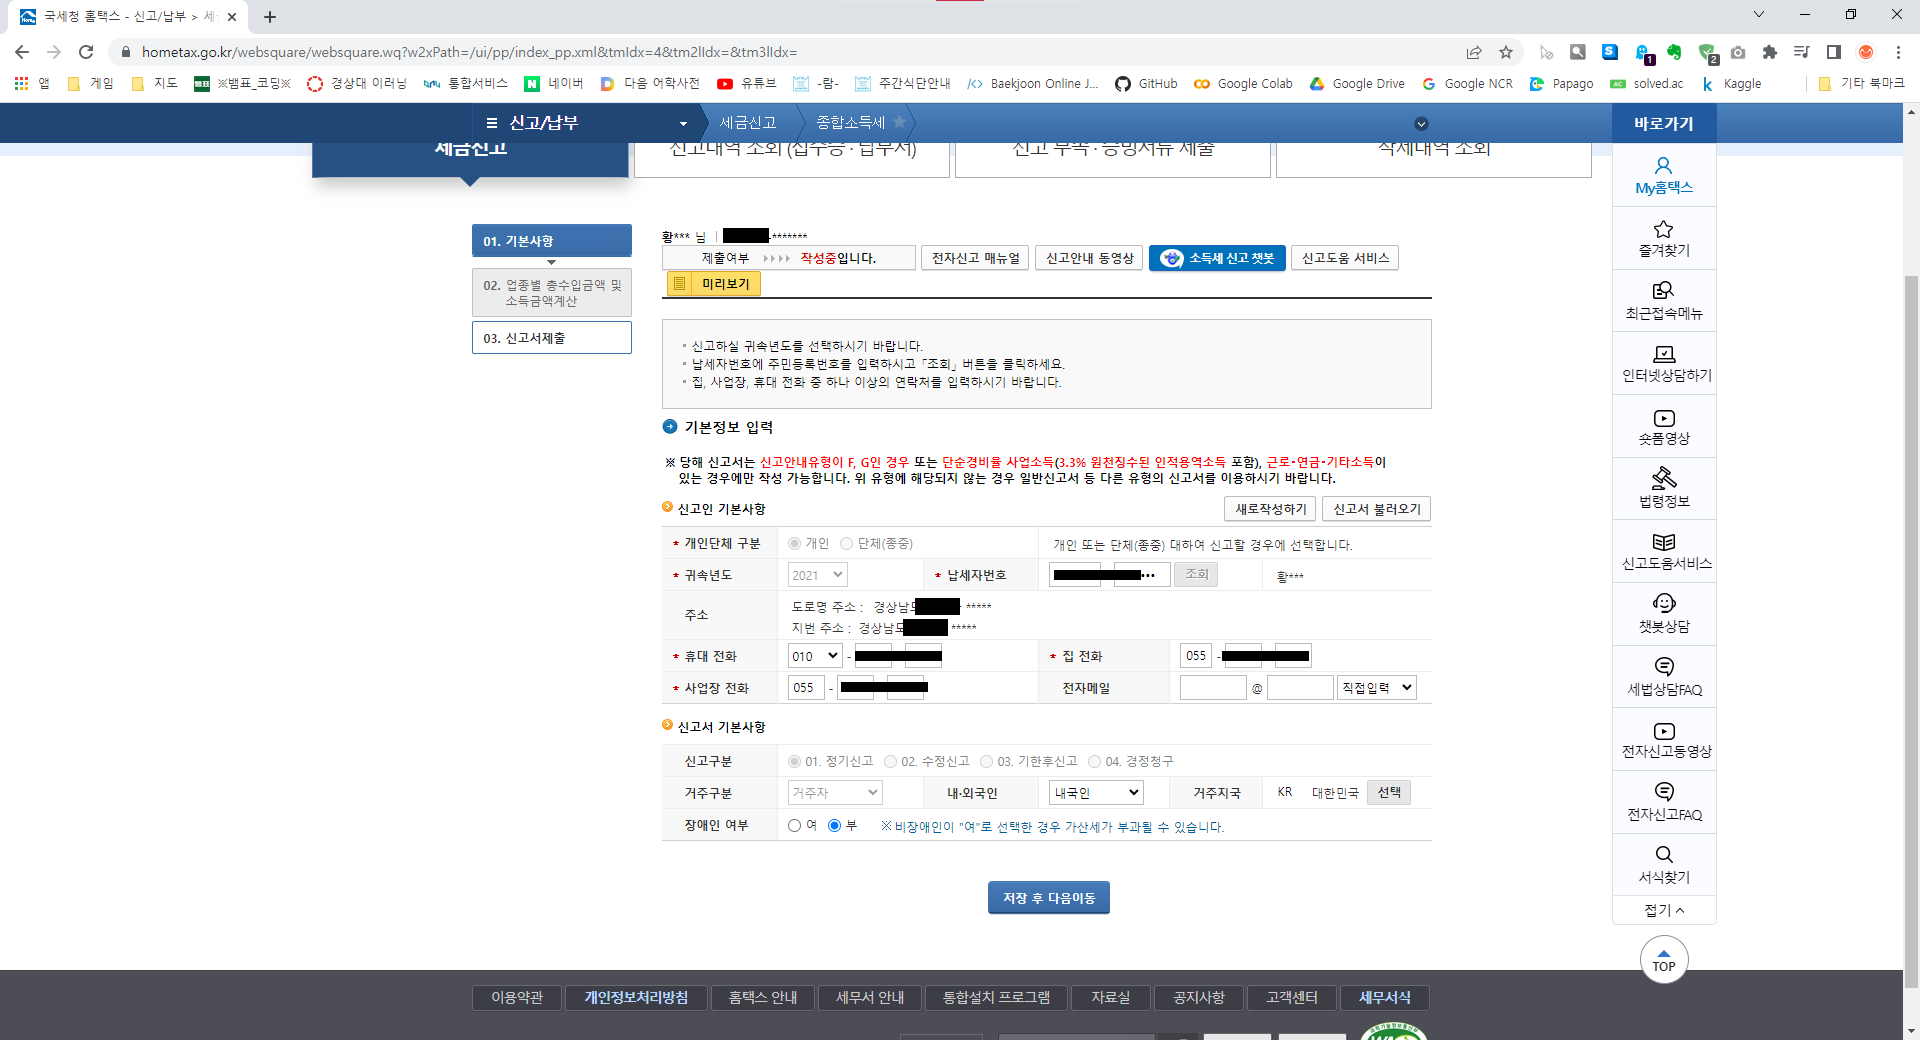This screenshot has width=1920, height=1040.
Task: Open 챗봇상담 in sidebar
Action: pyautogui.click(x=1664, y=615)
